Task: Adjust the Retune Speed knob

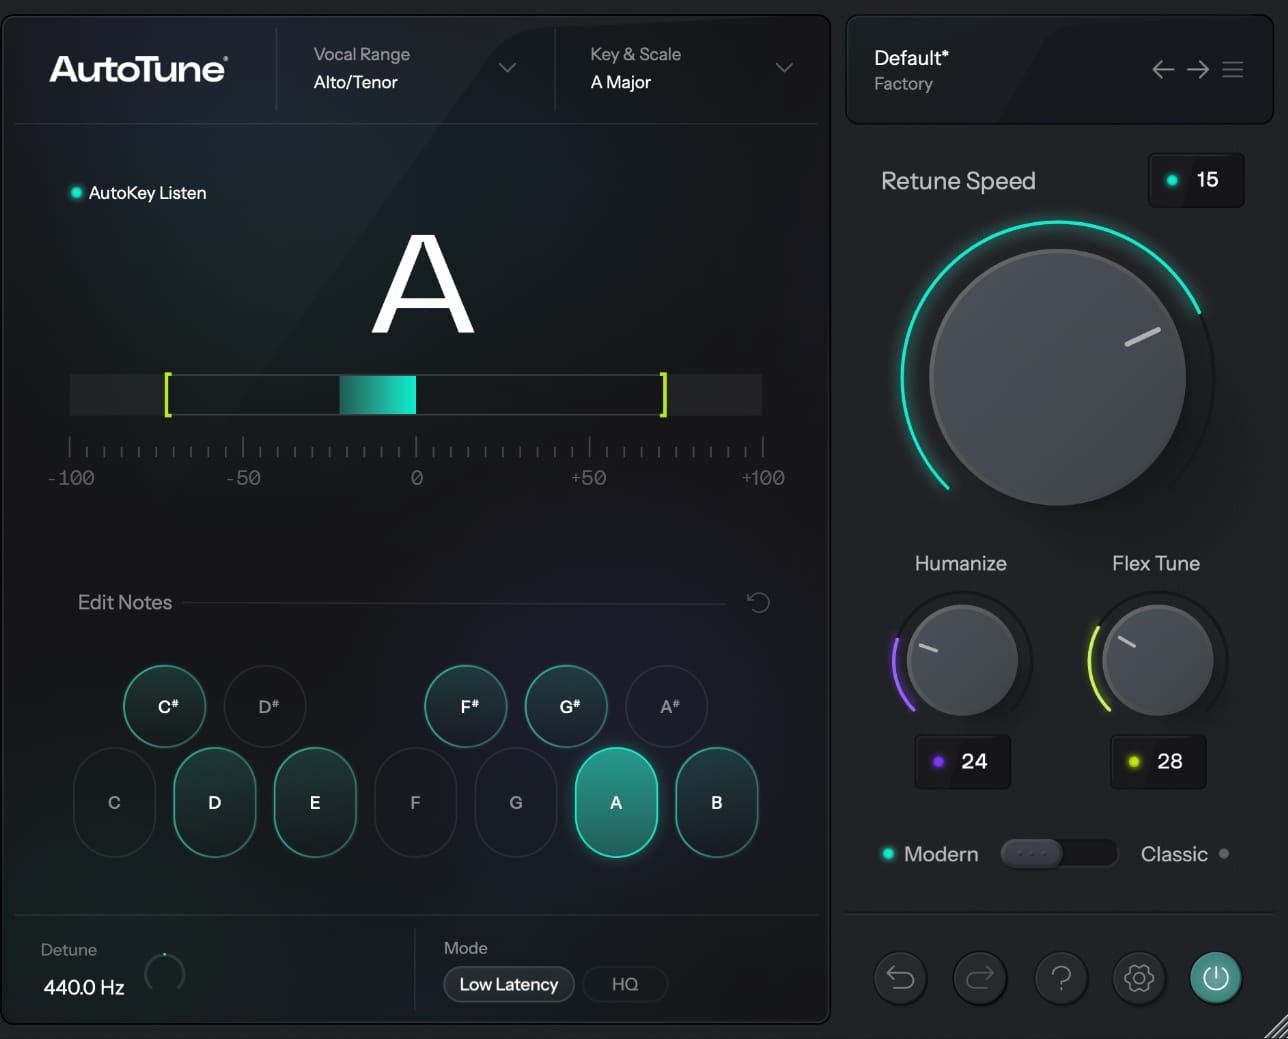Action: click(1057, 375)
